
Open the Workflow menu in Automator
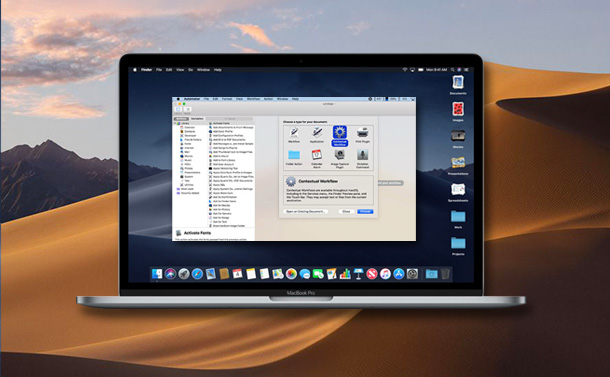tap(253, 99)
